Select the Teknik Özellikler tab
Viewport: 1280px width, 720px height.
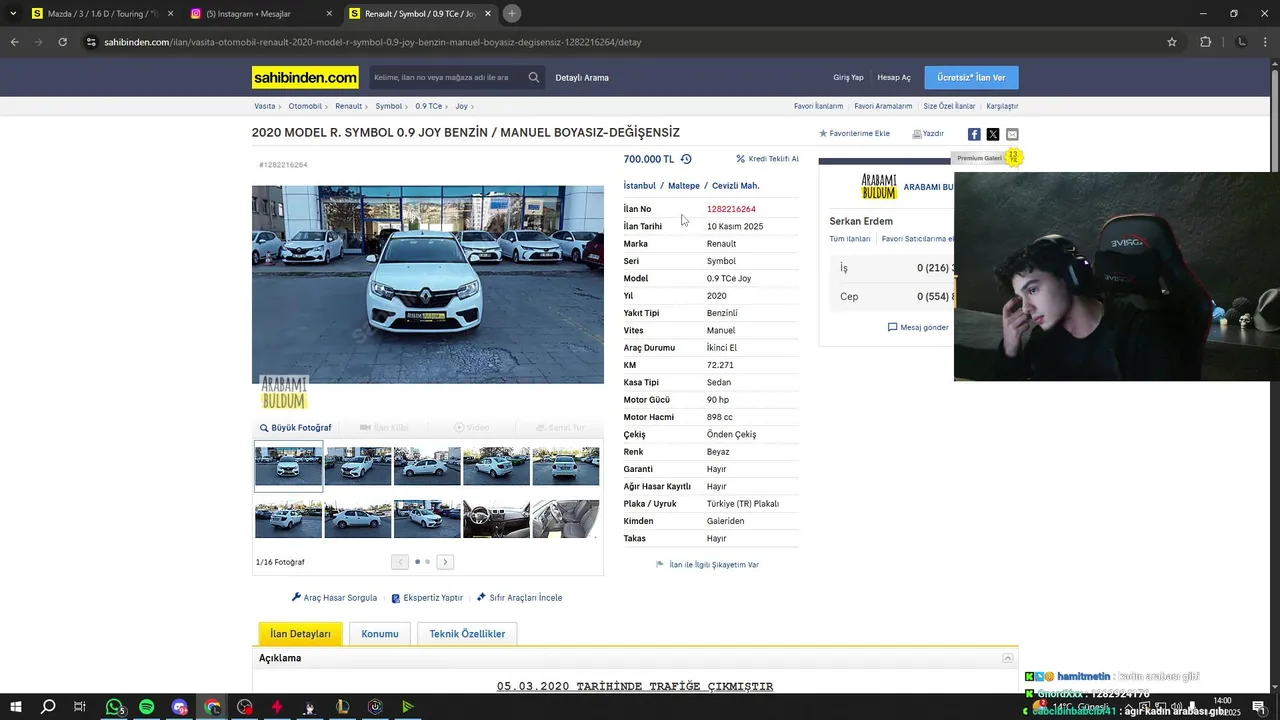467,634
